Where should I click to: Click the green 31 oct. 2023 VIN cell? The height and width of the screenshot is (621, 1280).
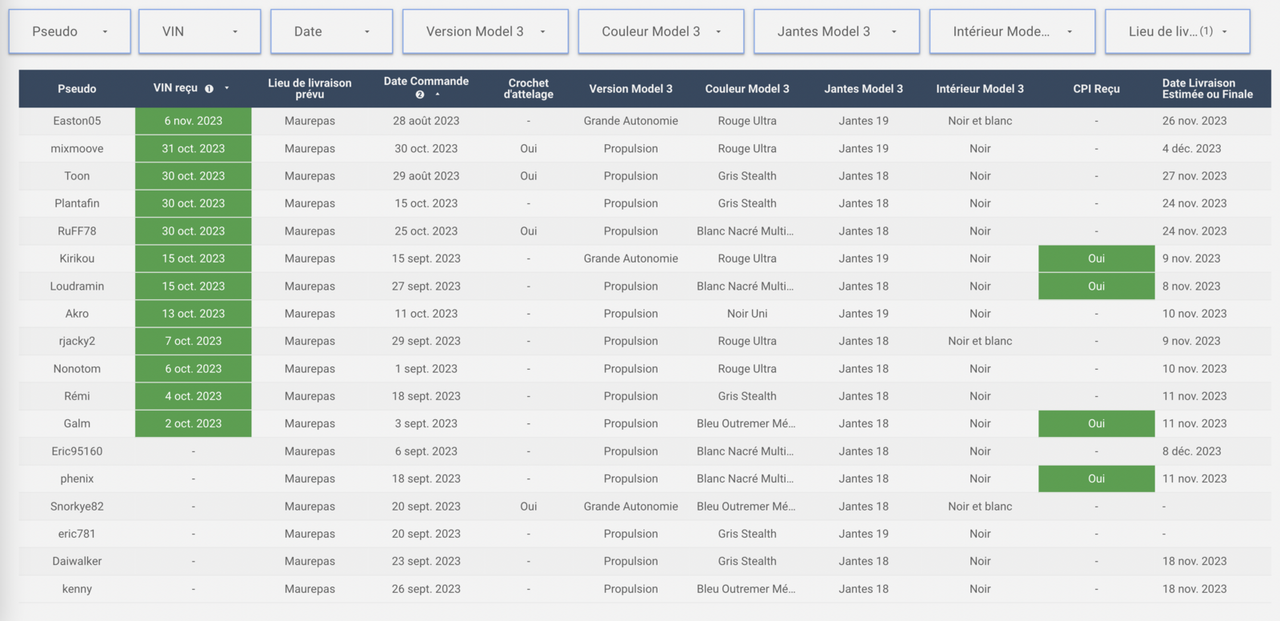coord(194,149)
